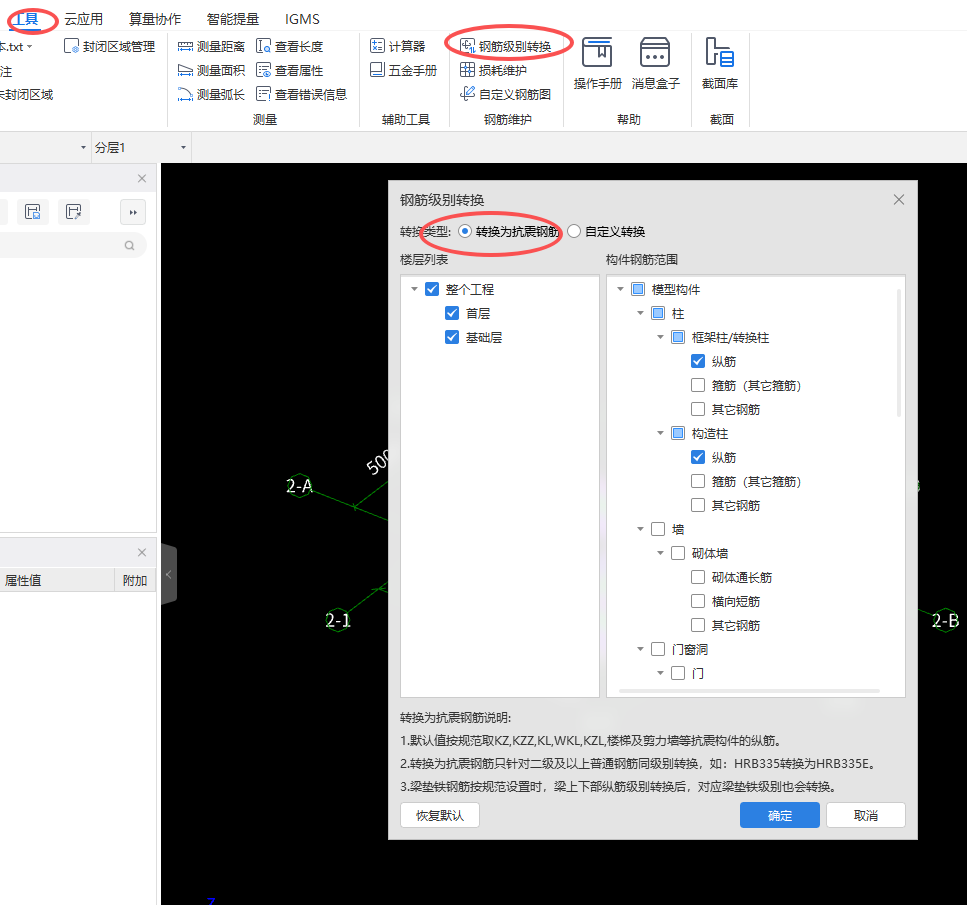Open the 截面库 section library
967x905 pixels.
tap(720, 64)
